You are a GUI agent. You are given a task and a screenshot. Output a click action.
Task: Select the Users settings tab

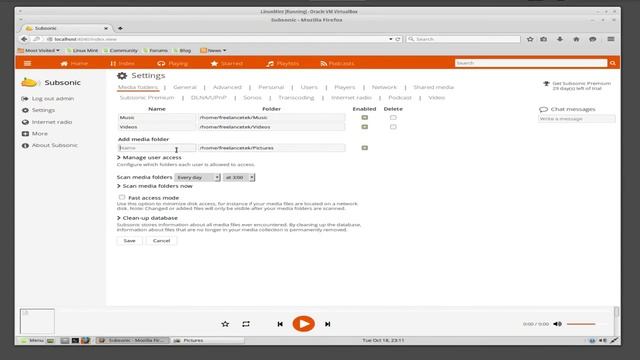(x=309, y=87)
